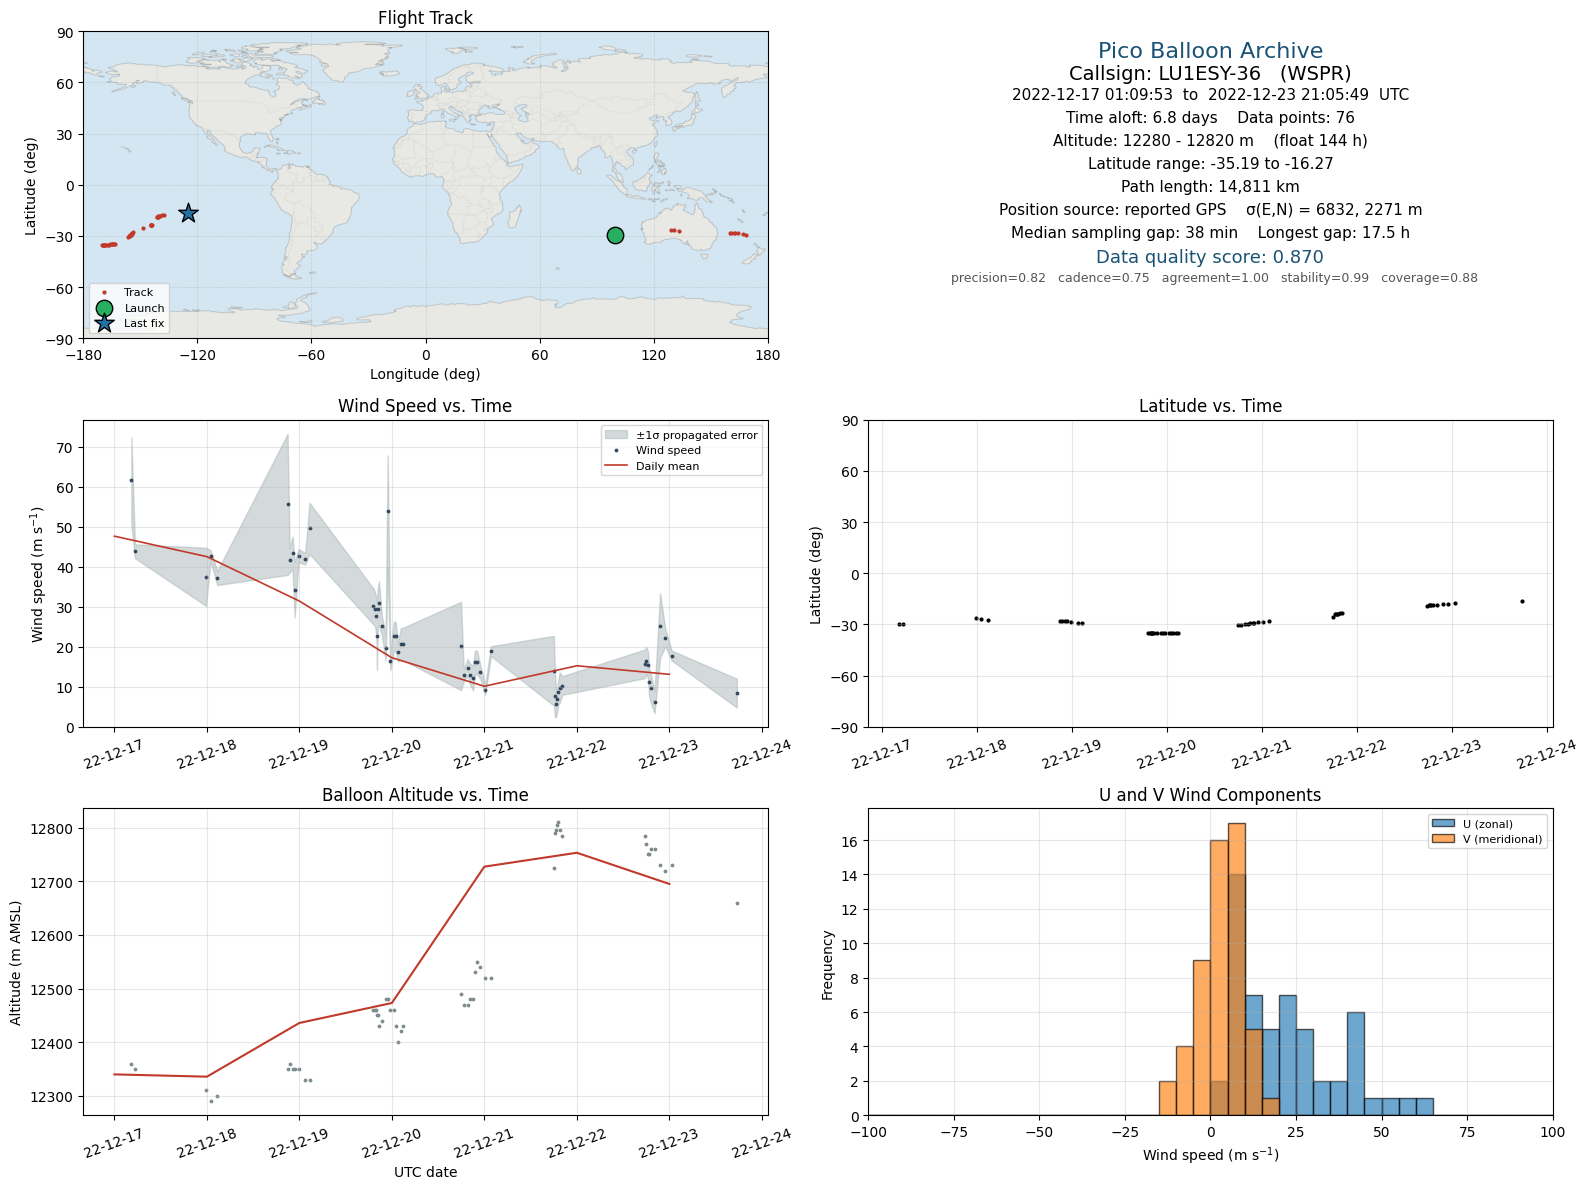1589x1189 pixels.
Task: Click the Latitude vs. Time title
Action: click(x=1210, y=406)
